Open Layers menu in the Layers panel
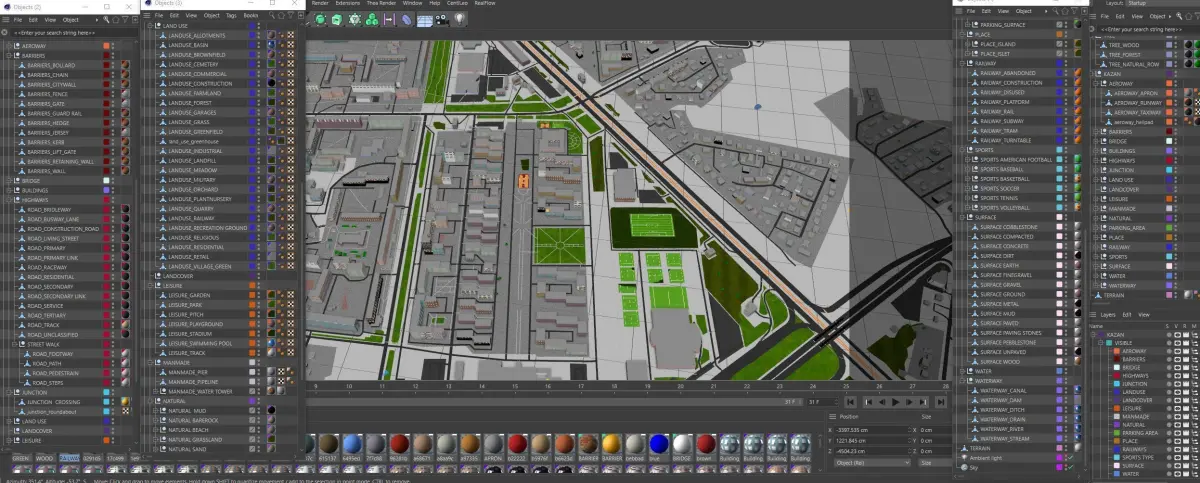This screenshot has height=483, width=1200. click(1106, 314)
